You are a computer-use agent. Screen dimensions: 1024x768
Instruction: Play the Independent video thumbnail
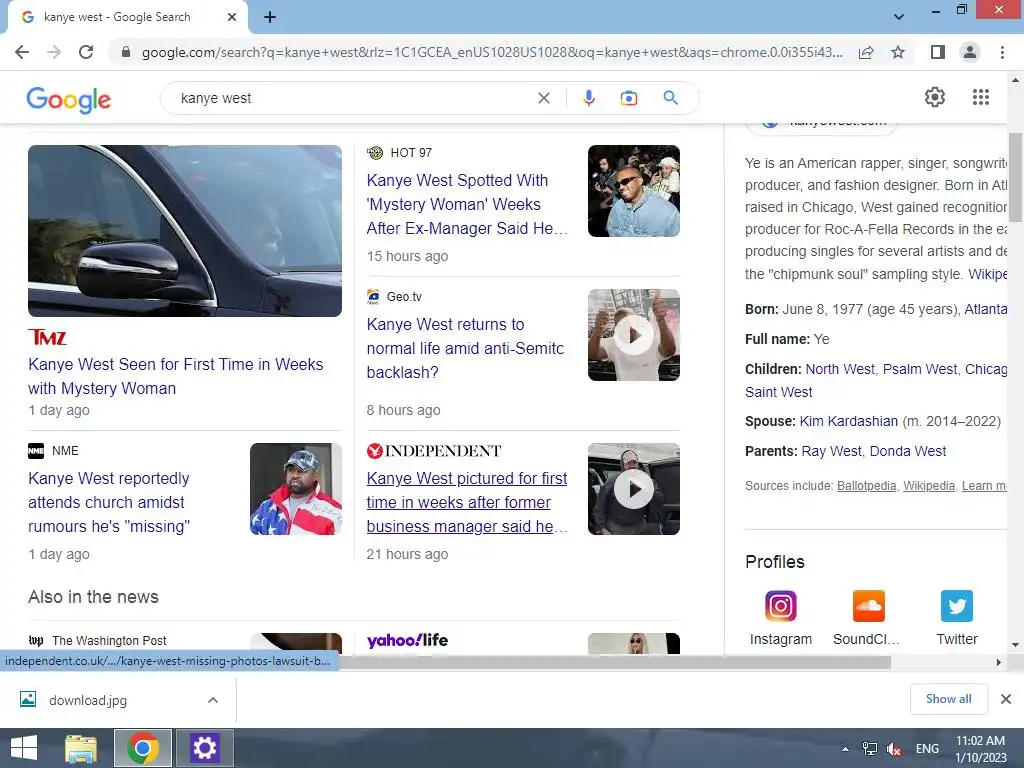(633, 489)
